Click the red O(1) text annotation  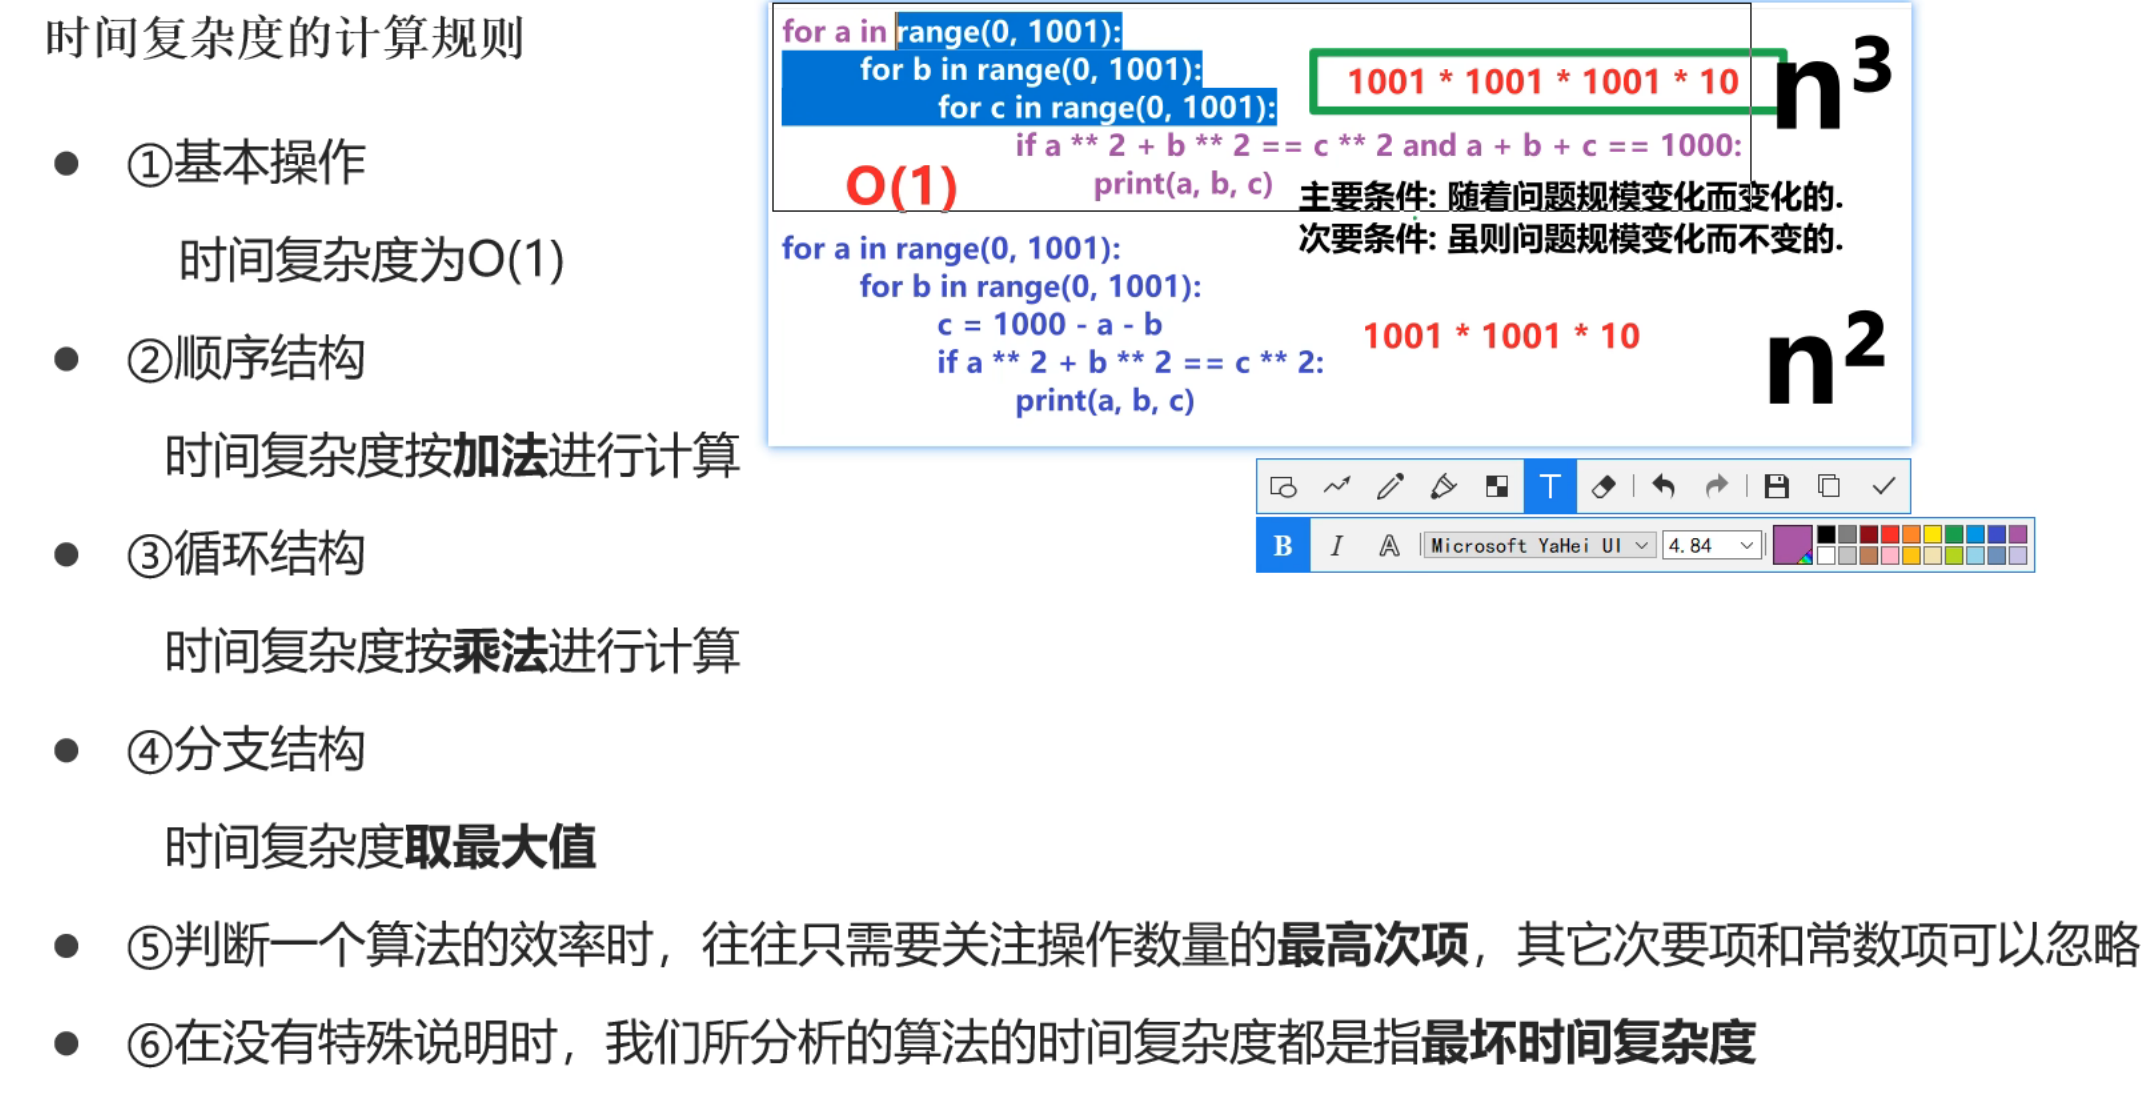click(x=901, y=186)
